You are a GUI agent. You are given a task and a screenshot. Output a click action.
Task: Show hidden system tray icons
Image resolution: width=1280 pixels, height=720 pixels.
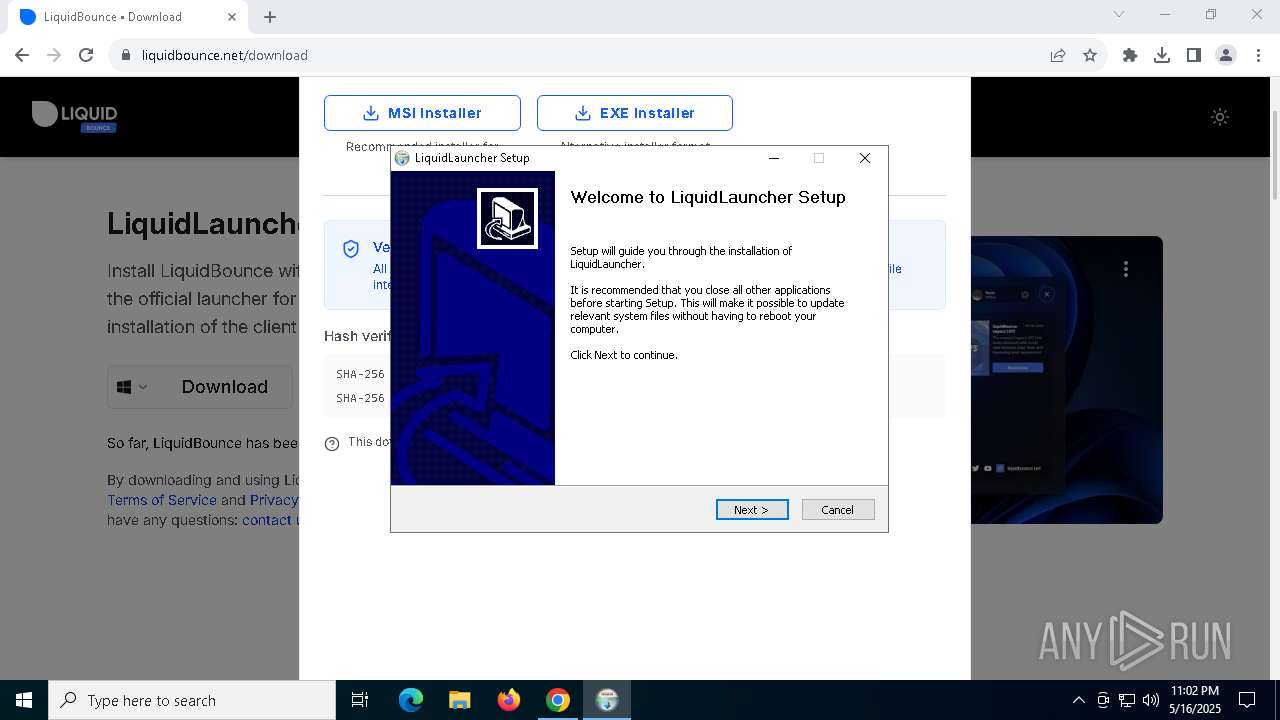click(x=1078, y=700)
